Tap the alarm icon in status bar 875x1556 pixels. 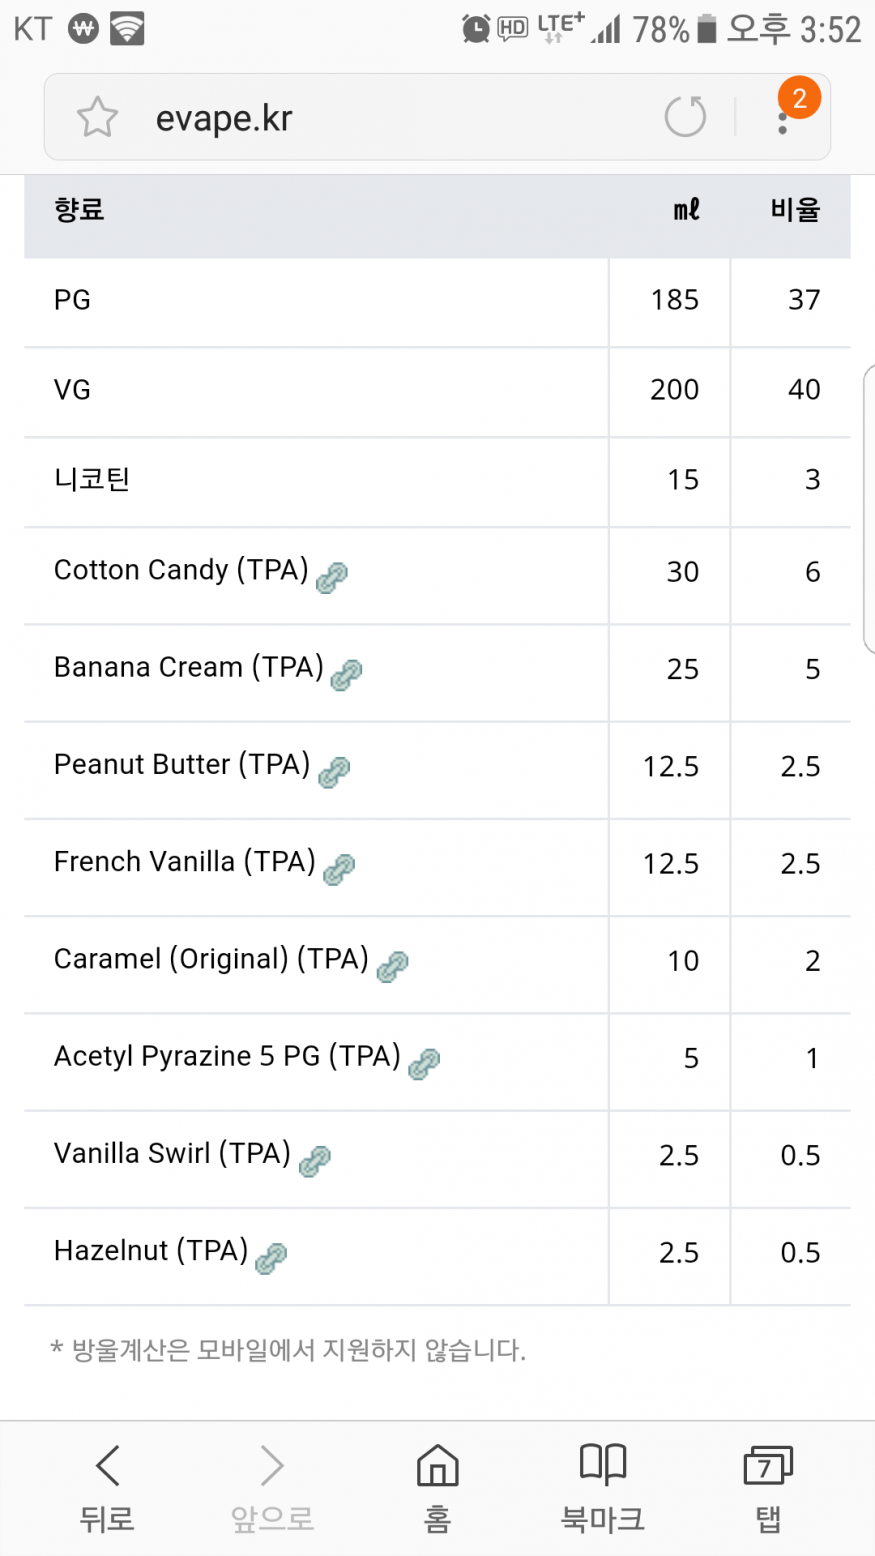(x=476, y=29)
